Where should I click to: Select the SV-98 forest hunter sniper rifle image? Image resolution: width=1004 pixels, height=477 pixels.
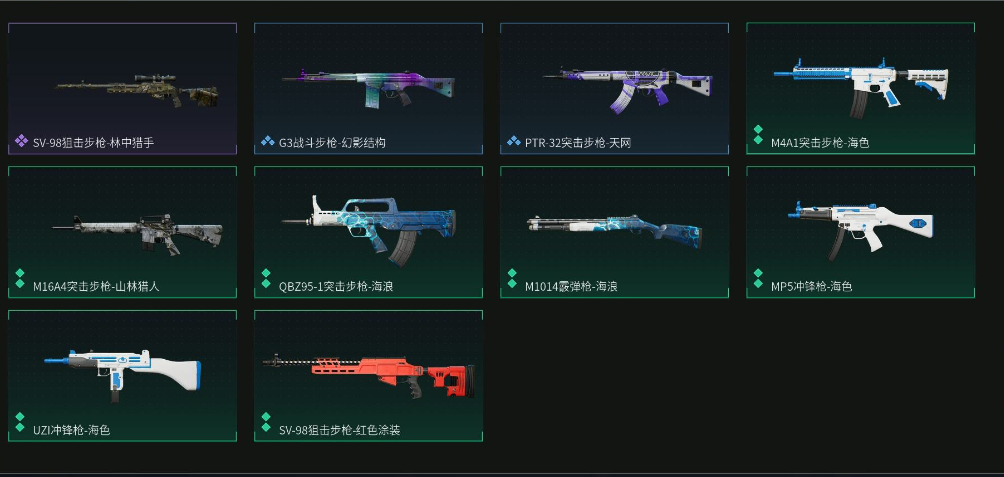[137, 90]
